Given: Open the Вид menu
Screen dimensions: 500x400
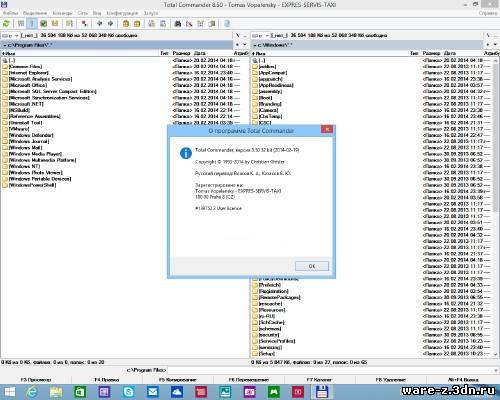Looking at the screenshot, I should (97, 13).
